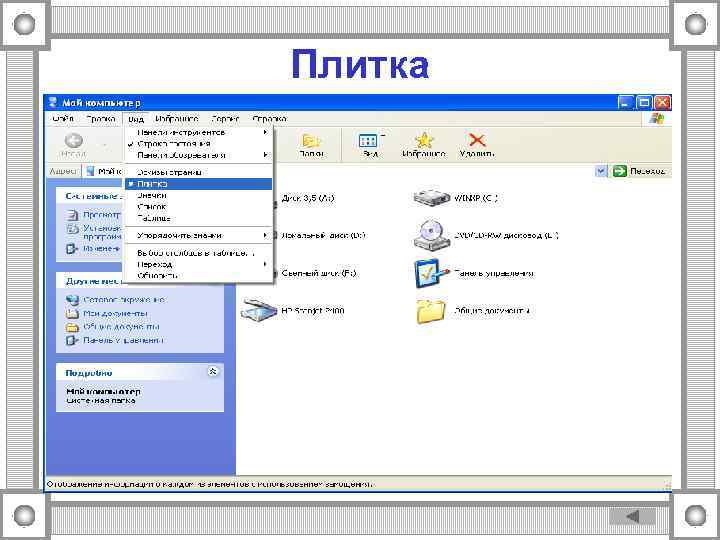Screen dimensions: 720x540
Task: Select the HP Scanjet scanner icon
Action: click(x=259, y=309)
